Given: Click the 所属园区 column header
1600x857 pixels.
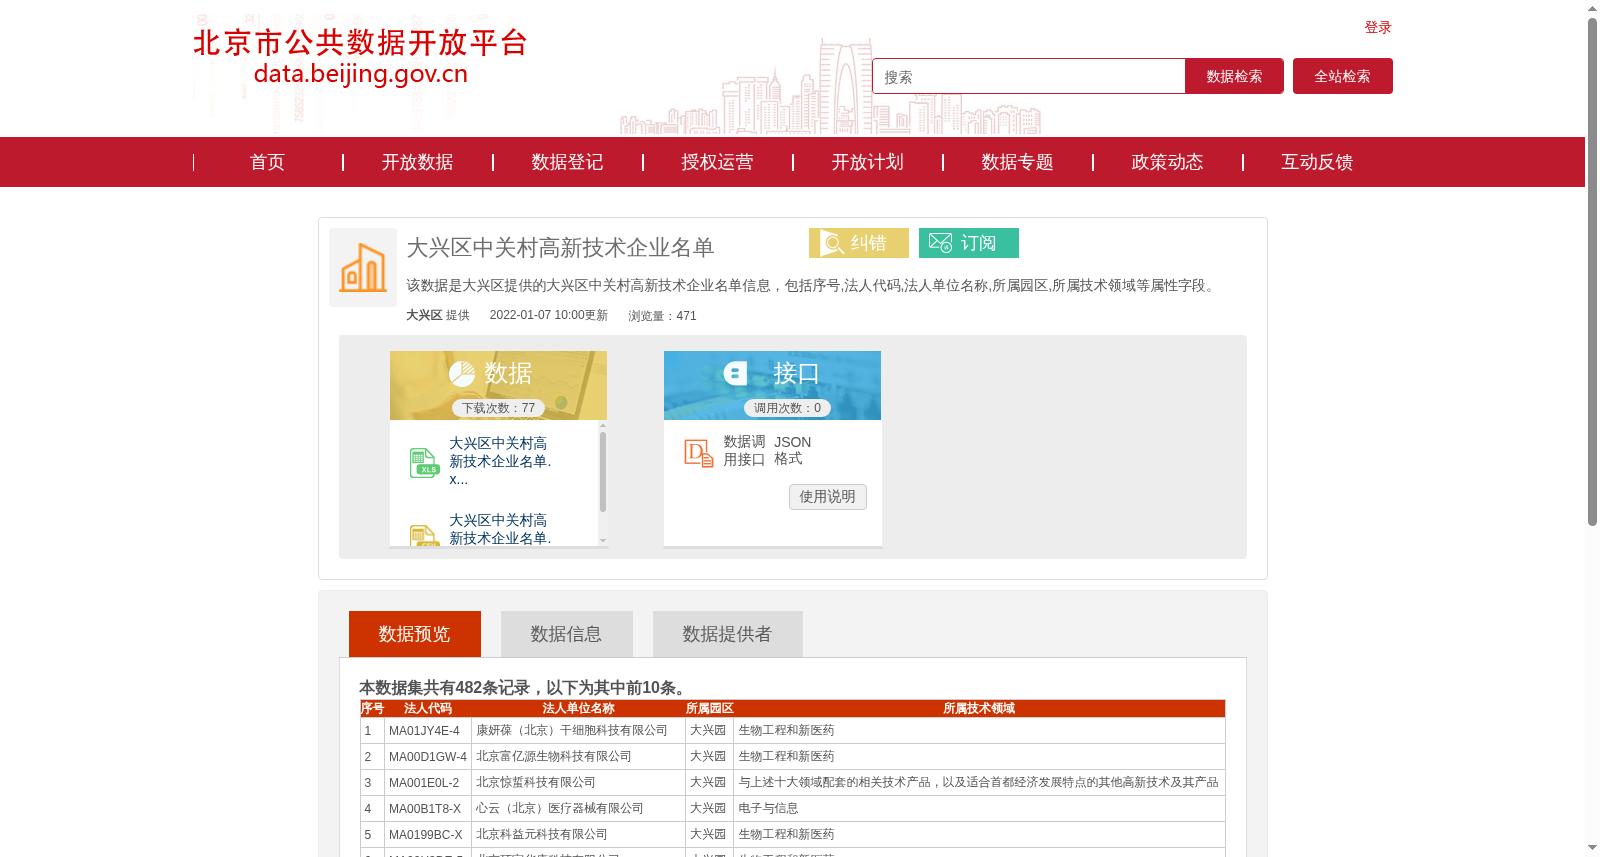Looking at the screenshot, I should [710, 708].
